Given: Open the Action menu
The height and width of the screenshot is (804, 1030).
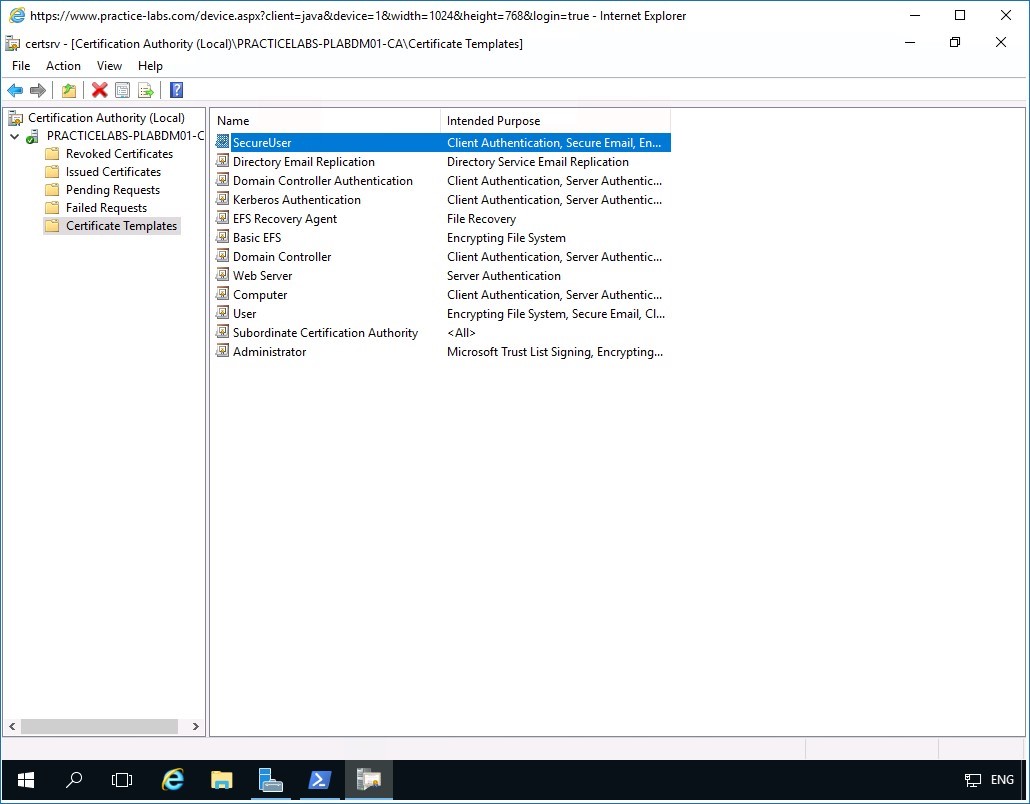Looking at the screenshot, I should (x=63, y=66).
